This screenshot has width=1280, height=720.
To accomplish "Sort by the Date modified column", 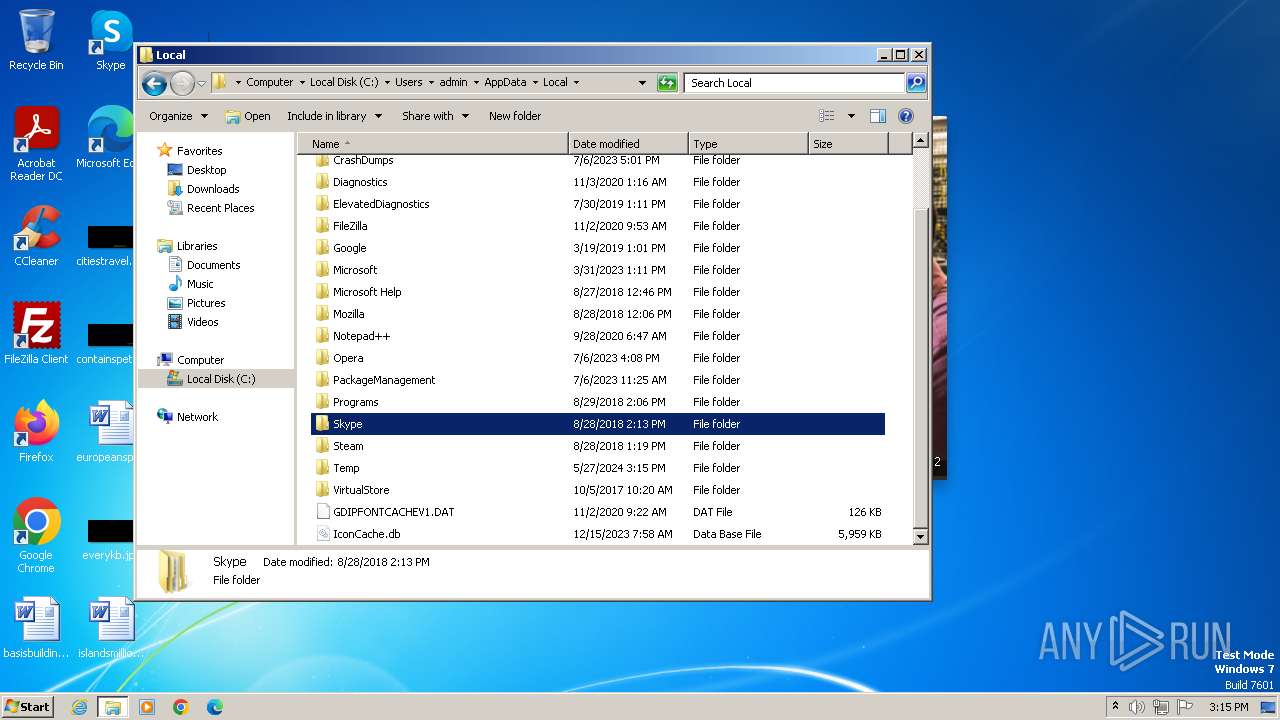I will pos(628,144).
